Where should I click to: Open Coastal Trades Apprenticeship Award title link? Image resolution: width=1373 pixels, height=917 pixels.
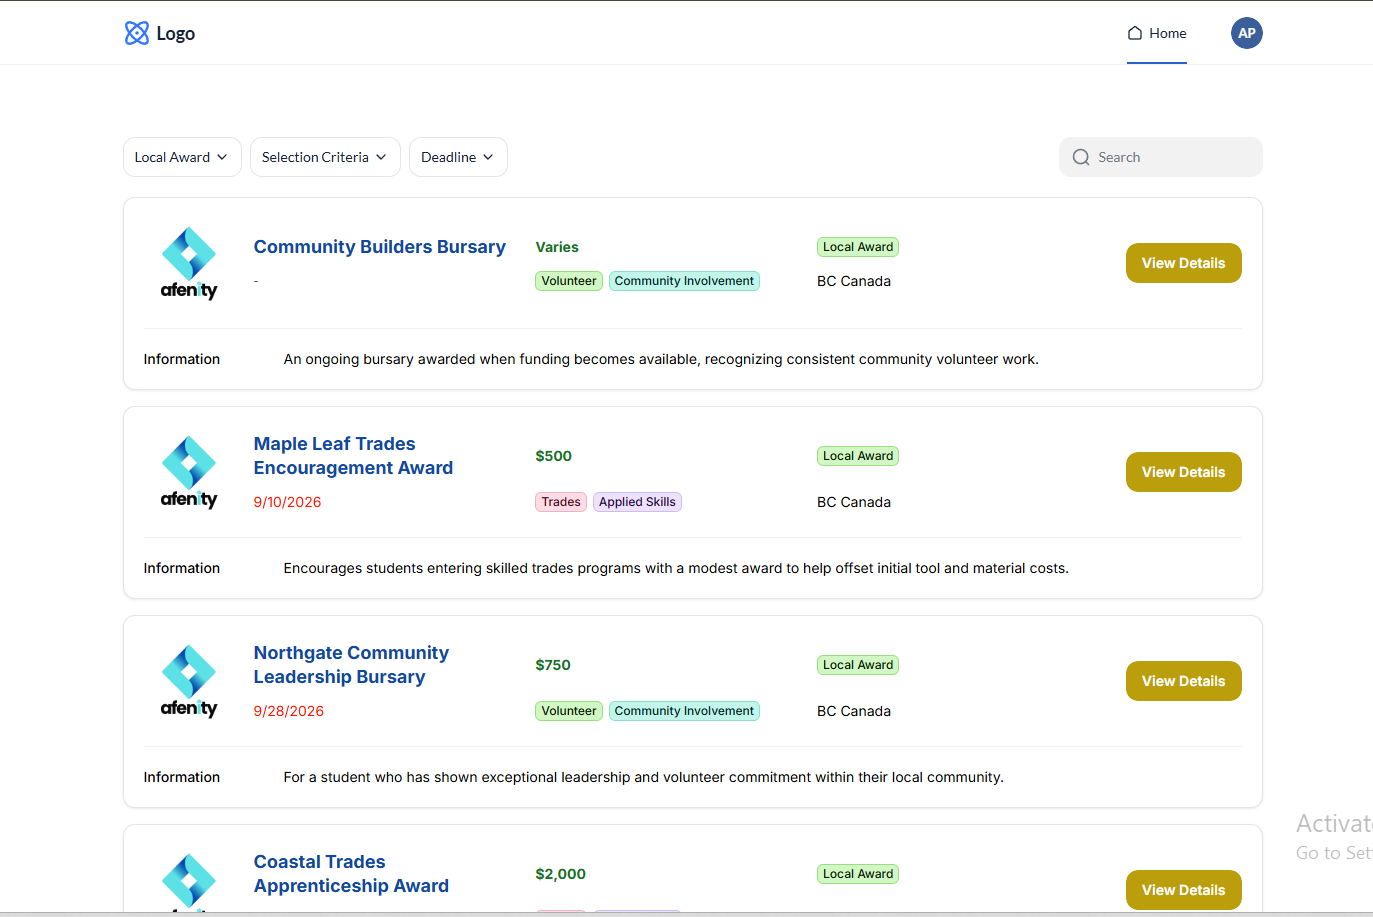[x=351, y=874]
